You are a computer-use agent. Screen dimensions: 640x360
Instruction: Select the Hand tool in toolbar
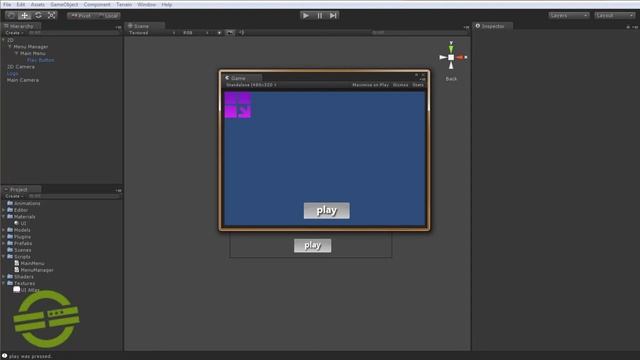coord(11,16)
